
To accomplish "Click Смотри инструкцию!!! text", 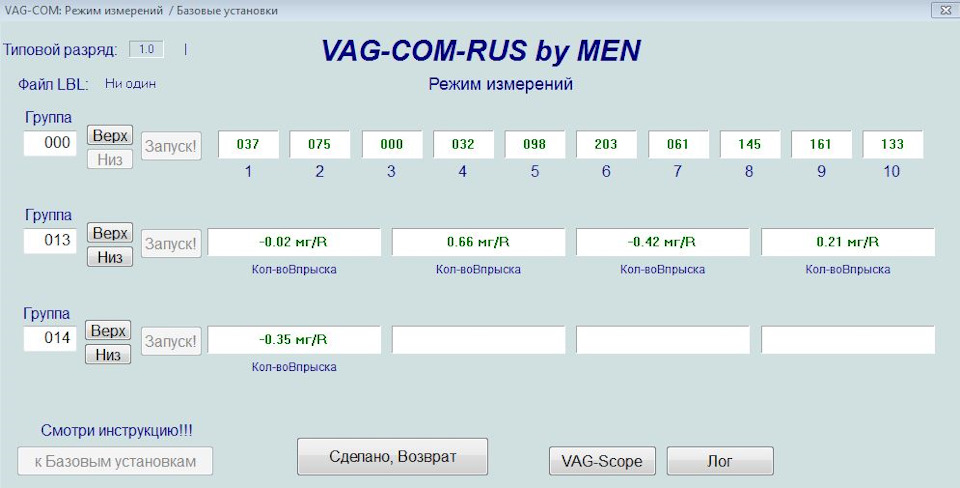I will tap(116, 430).
